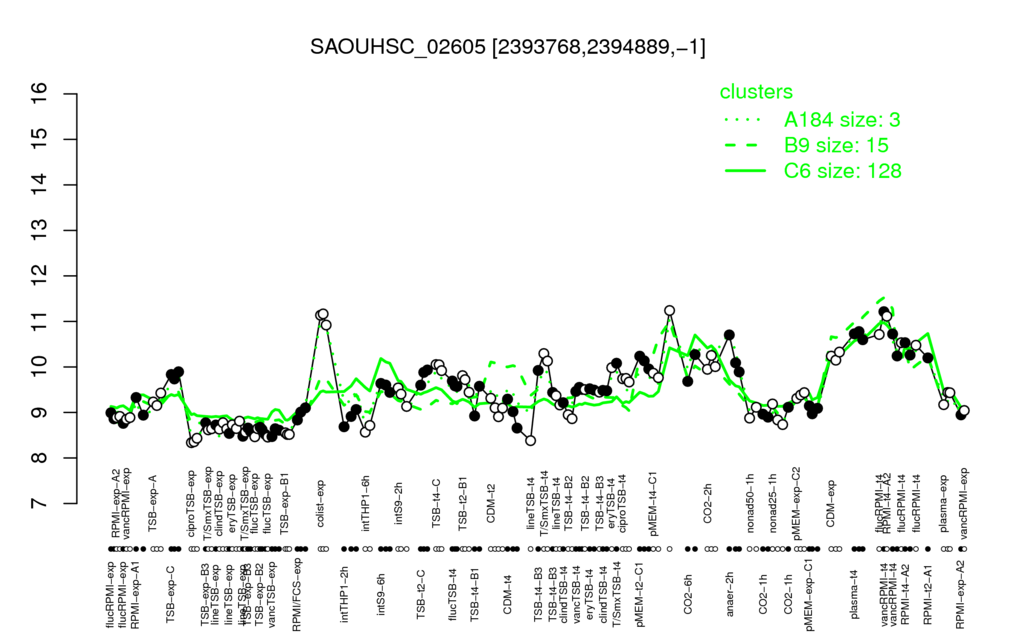1024x640 pixels.
Task: Click x-axis label 'colist-exp'
Action: pyautogui.click(x=321, y=503)
